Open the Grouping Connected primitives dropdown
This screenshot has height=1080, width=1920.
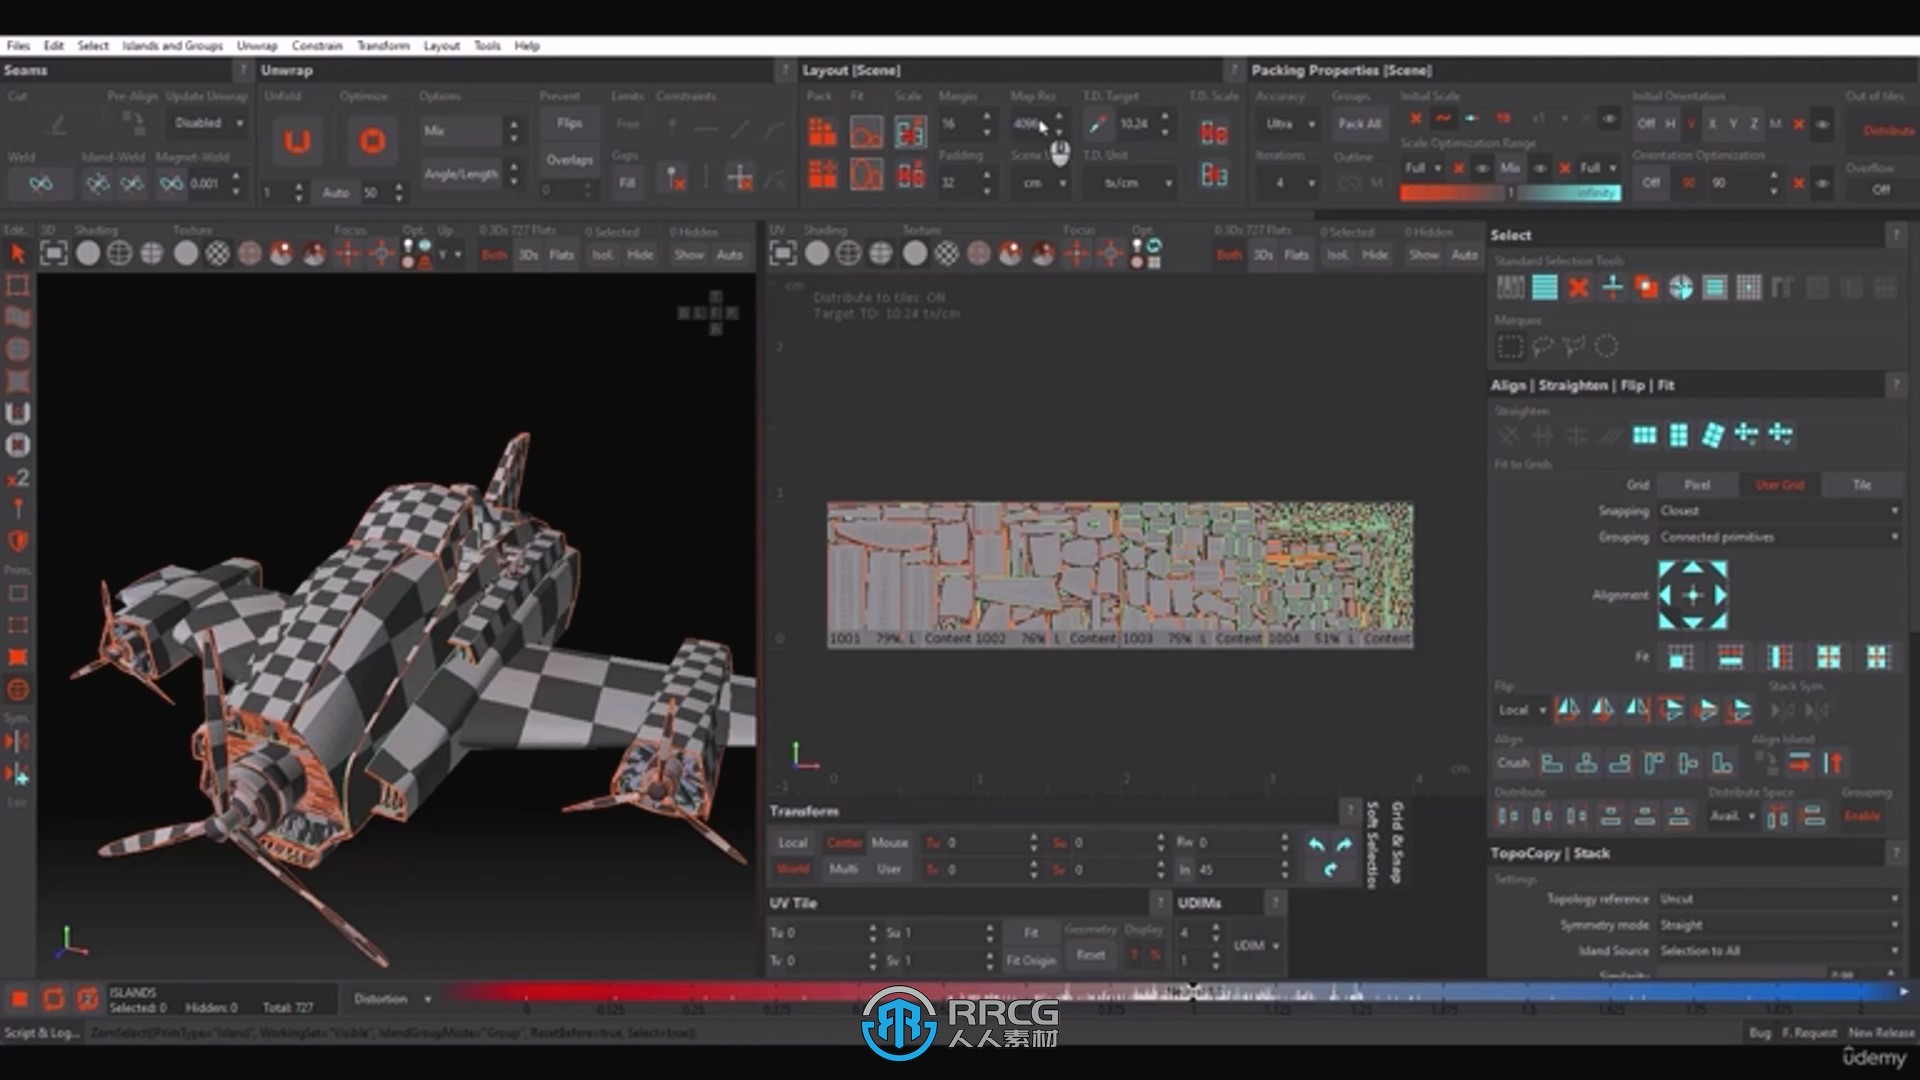(1779, 537)
